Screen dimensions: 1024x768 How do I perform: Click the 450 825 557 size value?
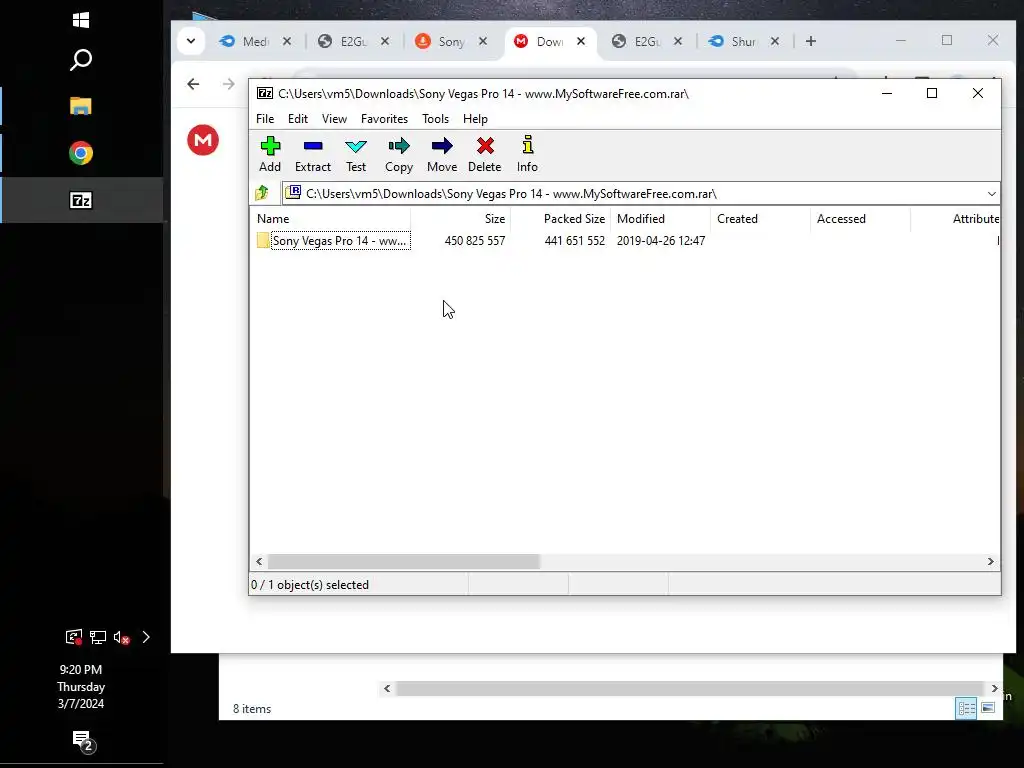coord(475,241)
